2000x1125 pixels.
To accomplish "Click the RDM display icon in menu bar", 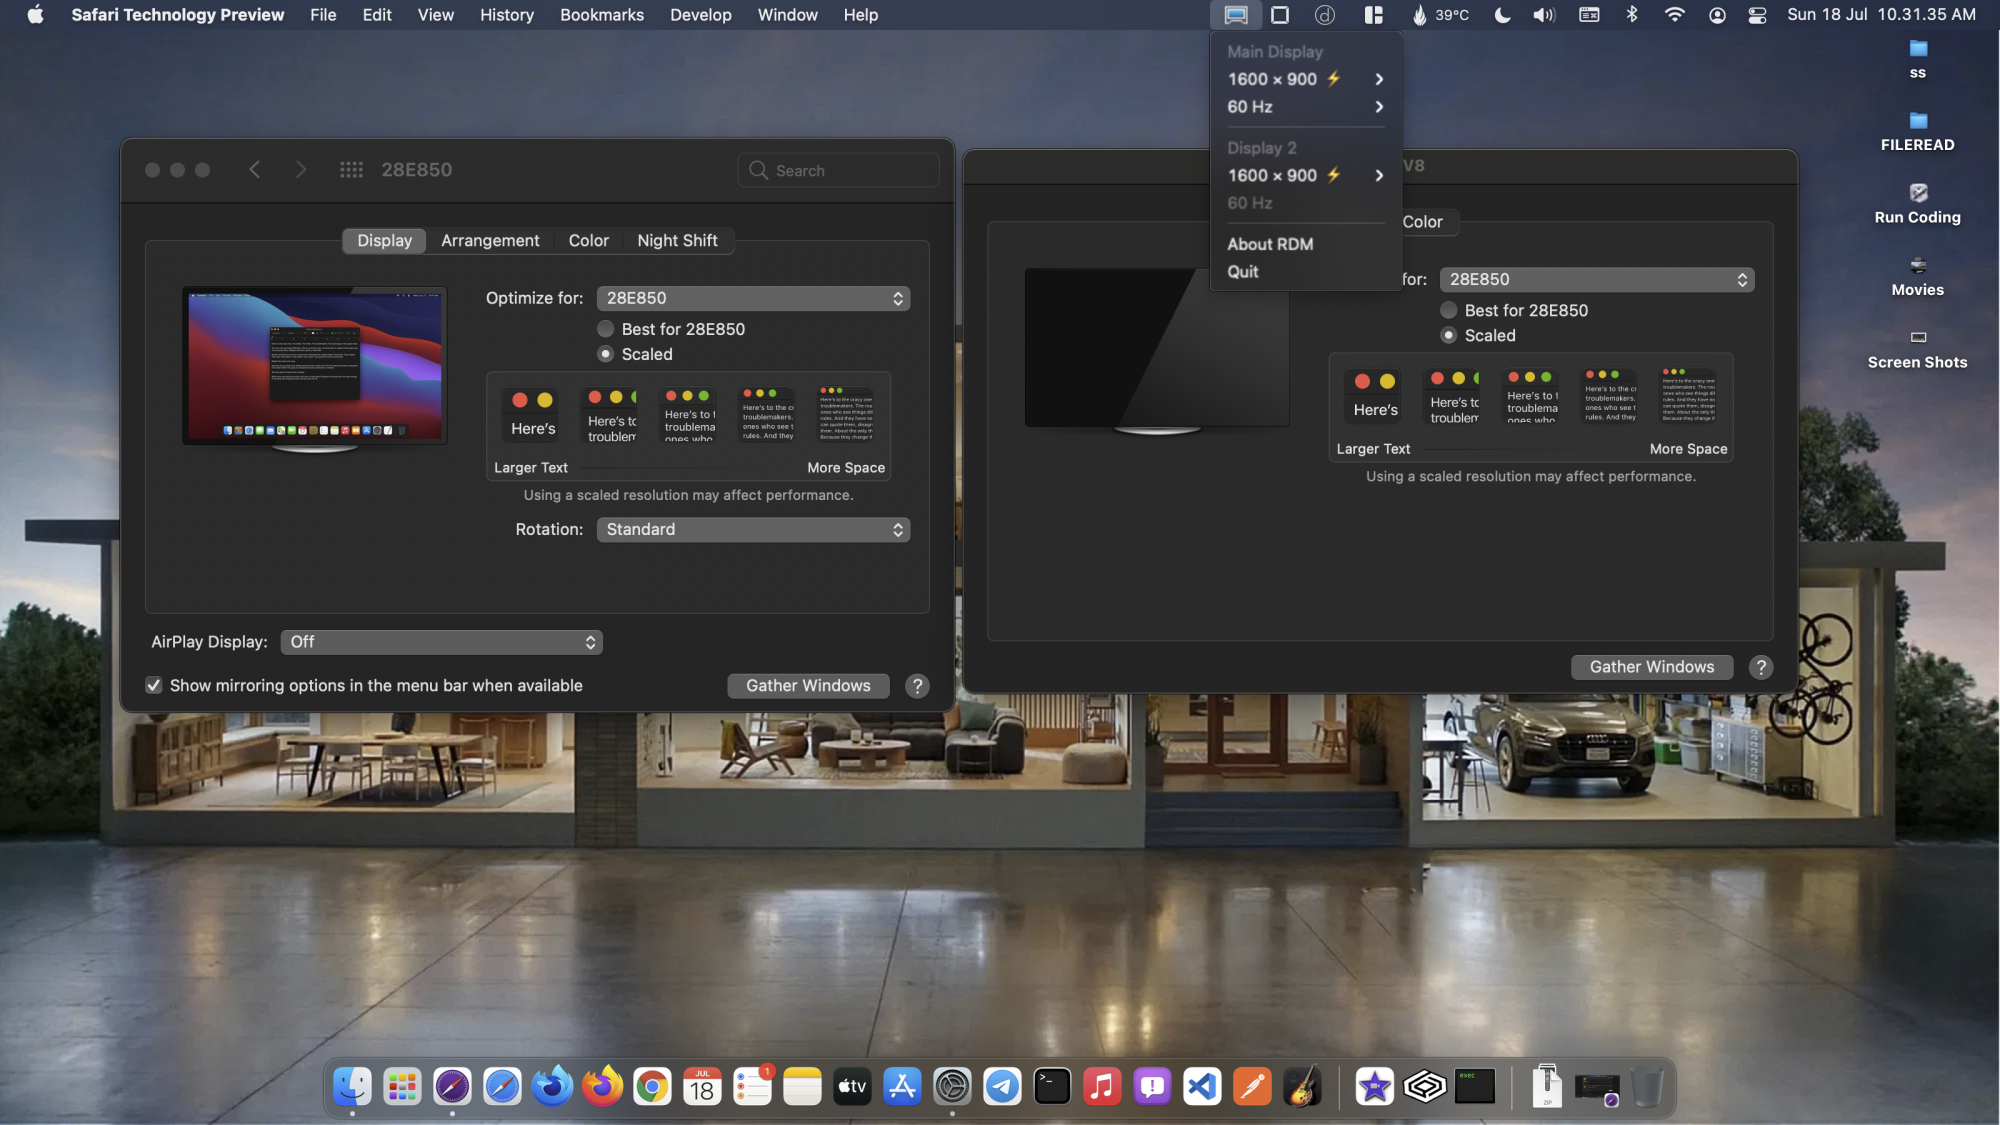I will pos(1236,15).
